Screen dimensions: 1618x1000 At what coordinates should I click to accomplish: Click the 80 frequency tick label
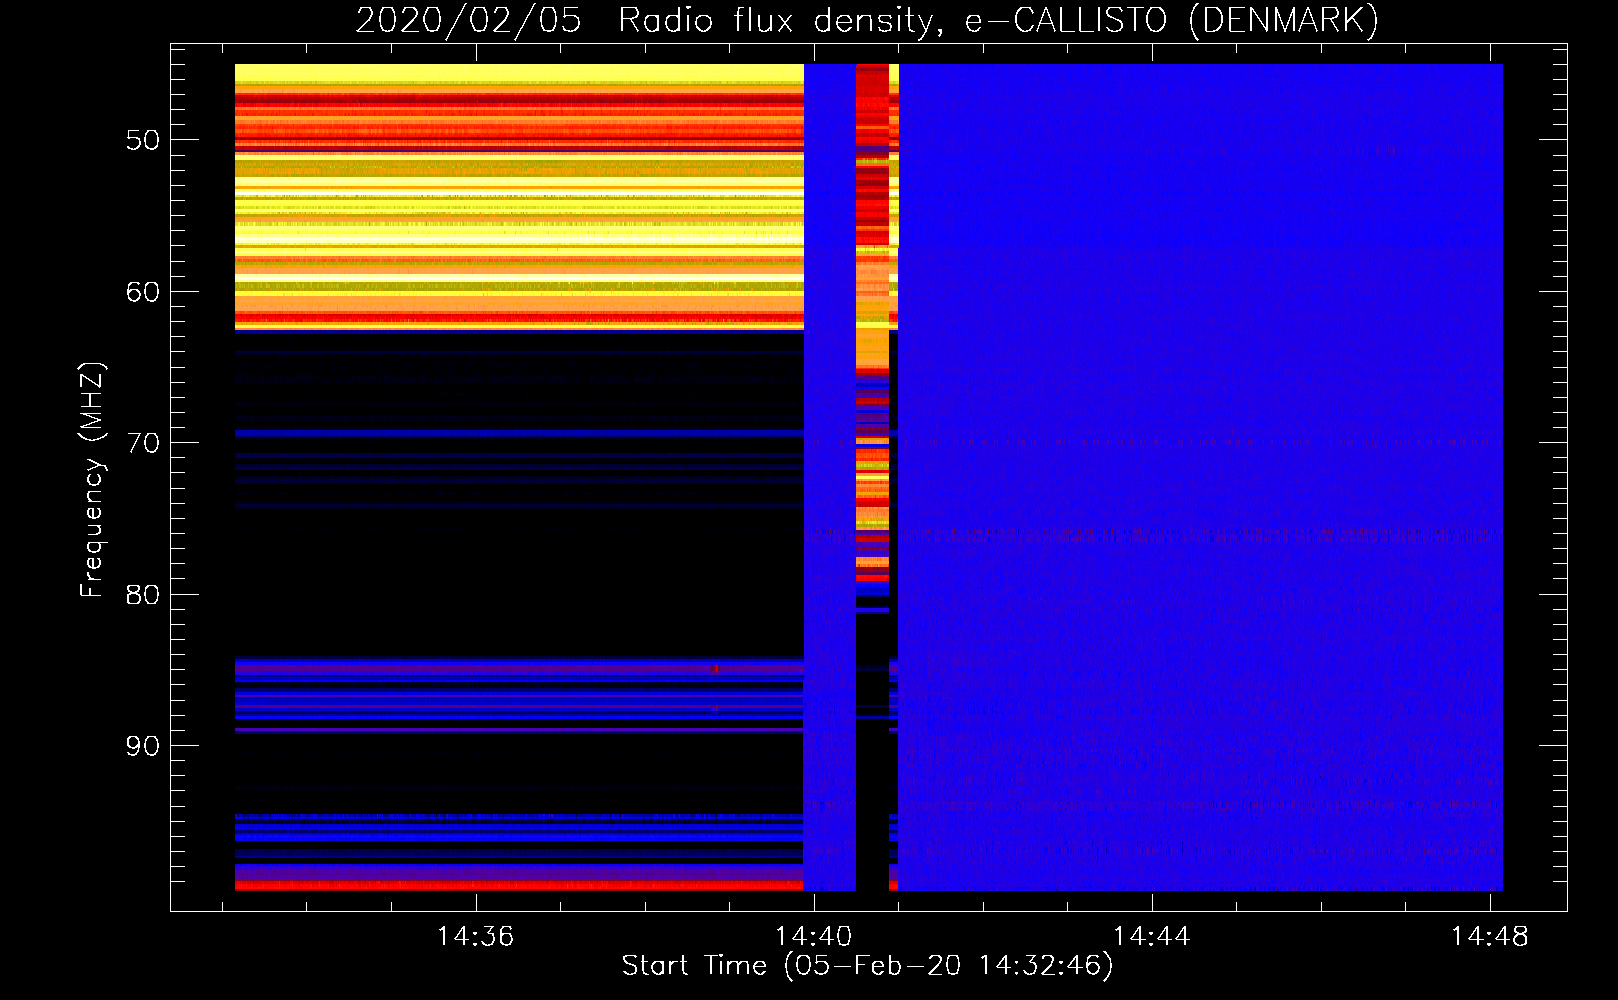coord(143,595)
